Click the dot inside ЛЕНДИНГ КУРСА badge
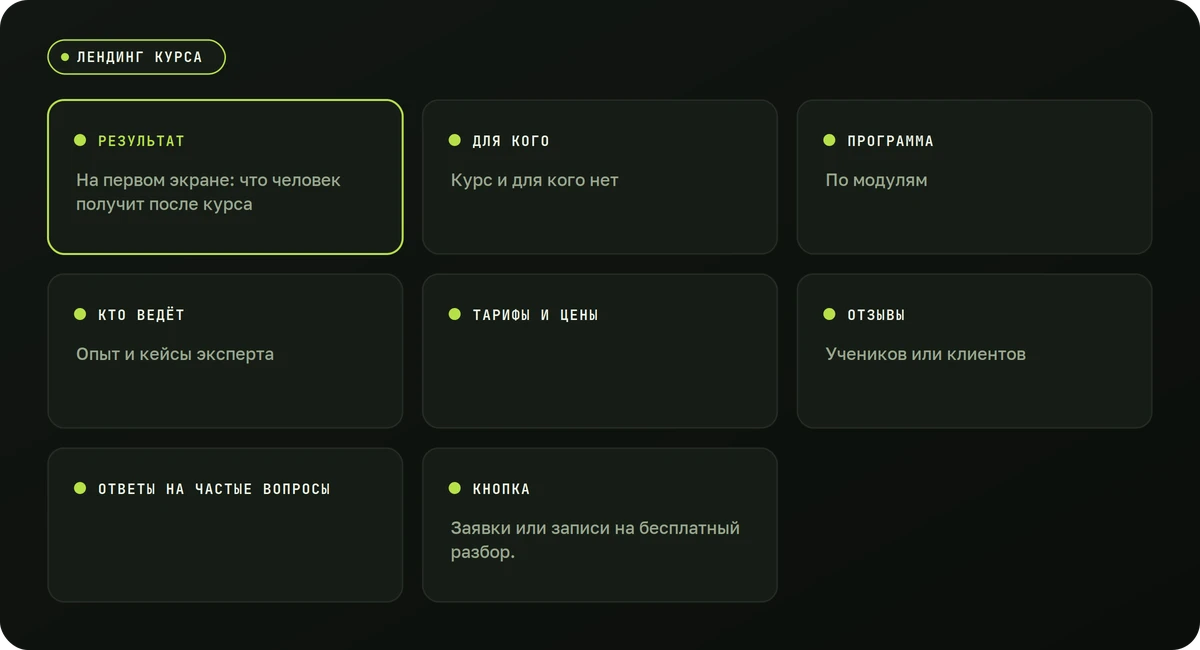The width and height of the screenshot is (1200, 650). (x=65, y=57)
